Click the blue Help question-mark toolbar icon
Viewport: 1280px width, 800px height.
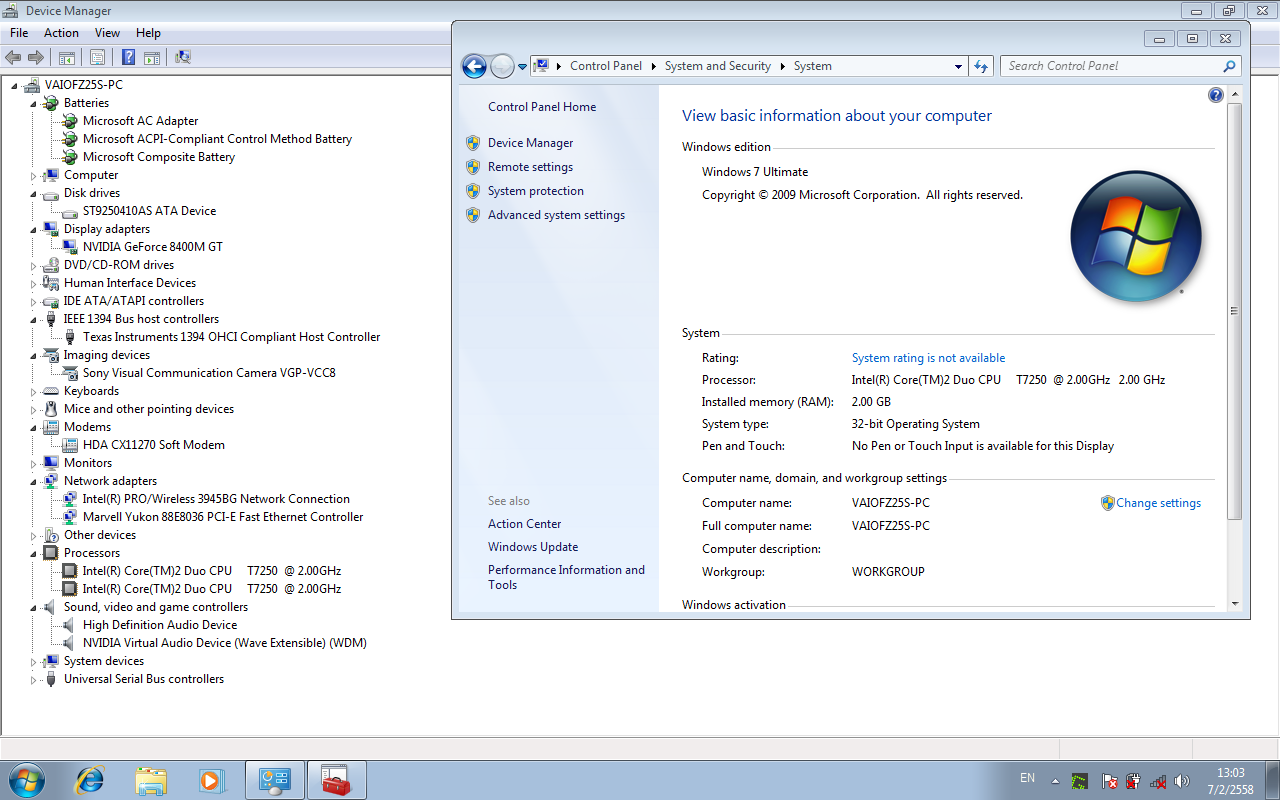tap(129, 57)
